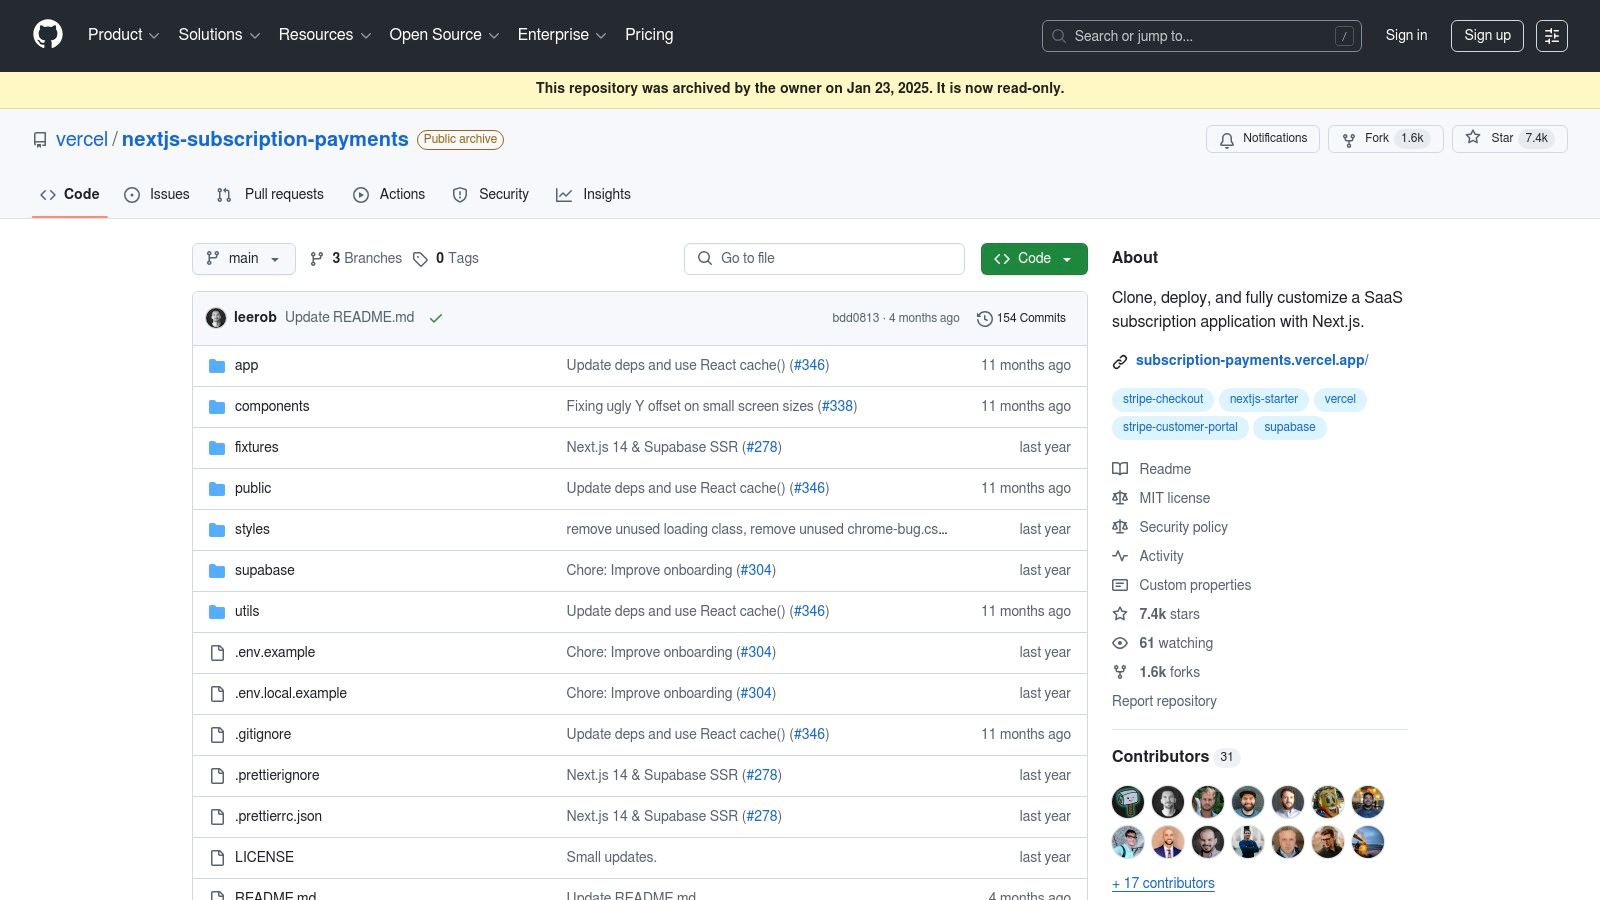Open commit hash bdd0813
Screen dimensions: 1600x900
click(x=855, y=318)
